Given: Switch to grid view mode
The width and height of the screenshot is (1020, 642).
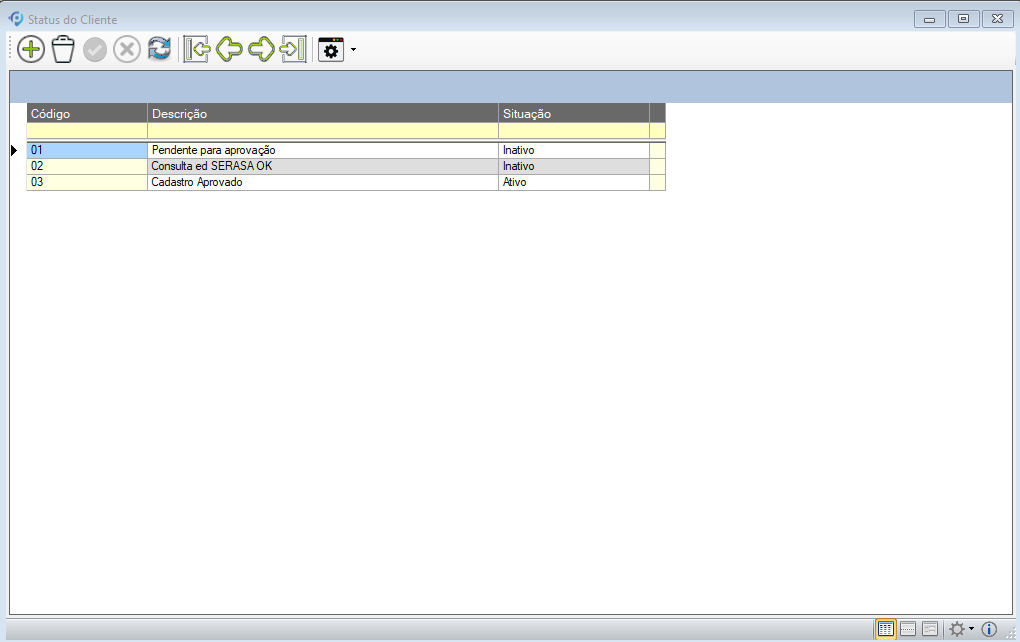Looking at the screenshot, I should coord(885,629).
